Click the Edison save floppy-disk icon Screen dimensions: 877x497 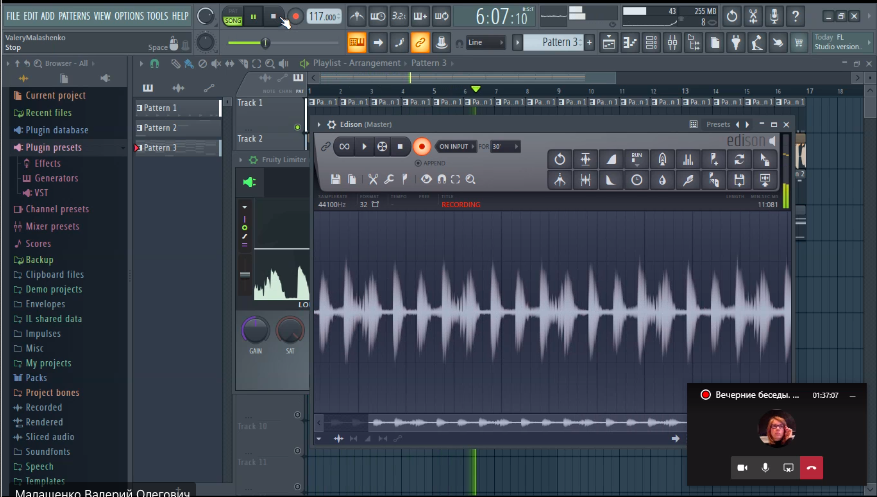(x=336, y=179)
